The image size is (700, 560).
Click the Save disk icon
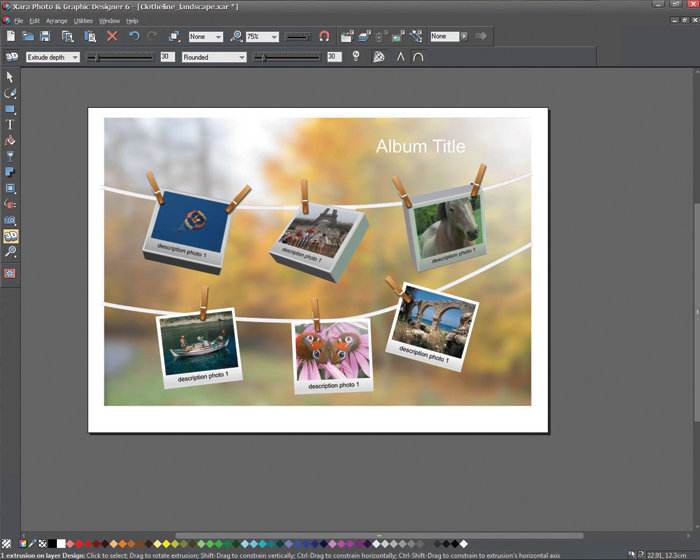click(x=45, y=36)
